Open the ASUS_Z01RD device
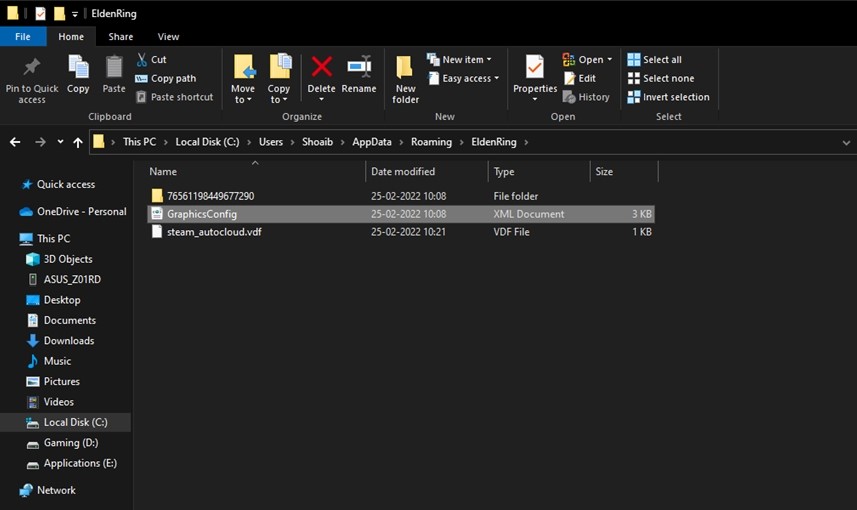This screenshot has width=857, height=510. tap(64, 279)
